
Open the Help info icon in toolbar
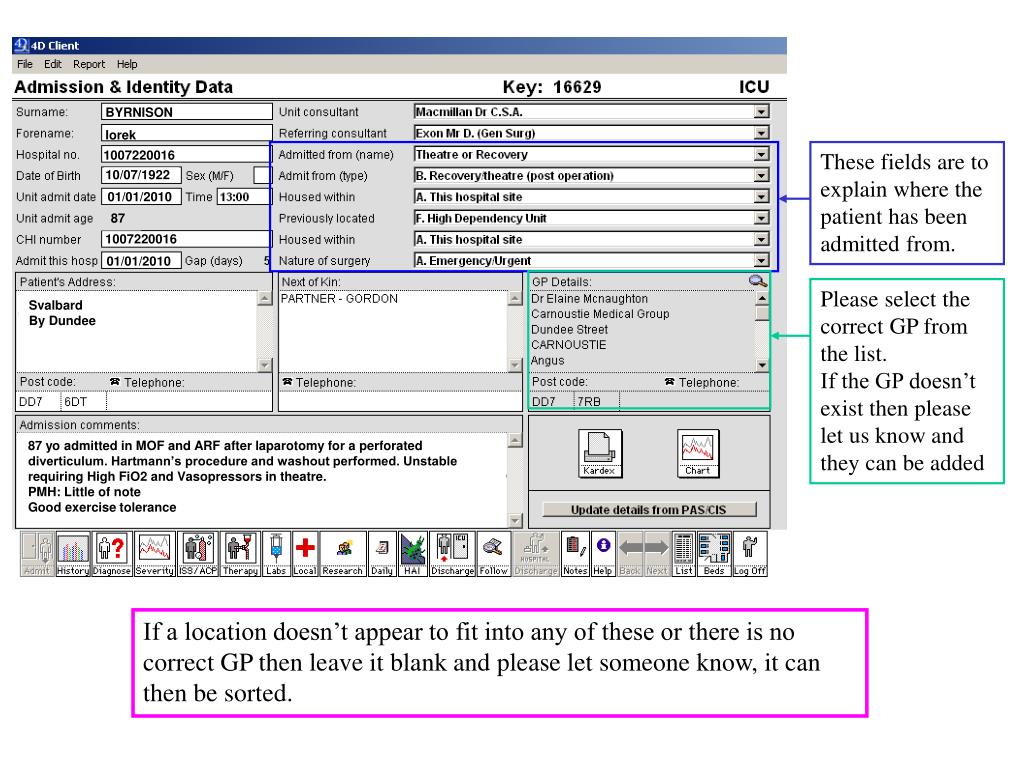click(x=602, y=554)
